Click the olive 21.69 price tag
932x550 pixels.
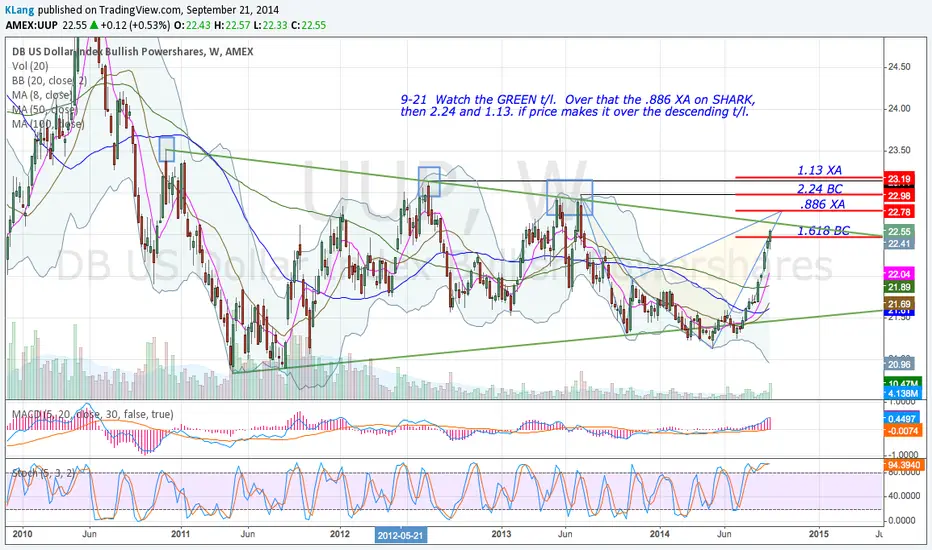[898, 304]
